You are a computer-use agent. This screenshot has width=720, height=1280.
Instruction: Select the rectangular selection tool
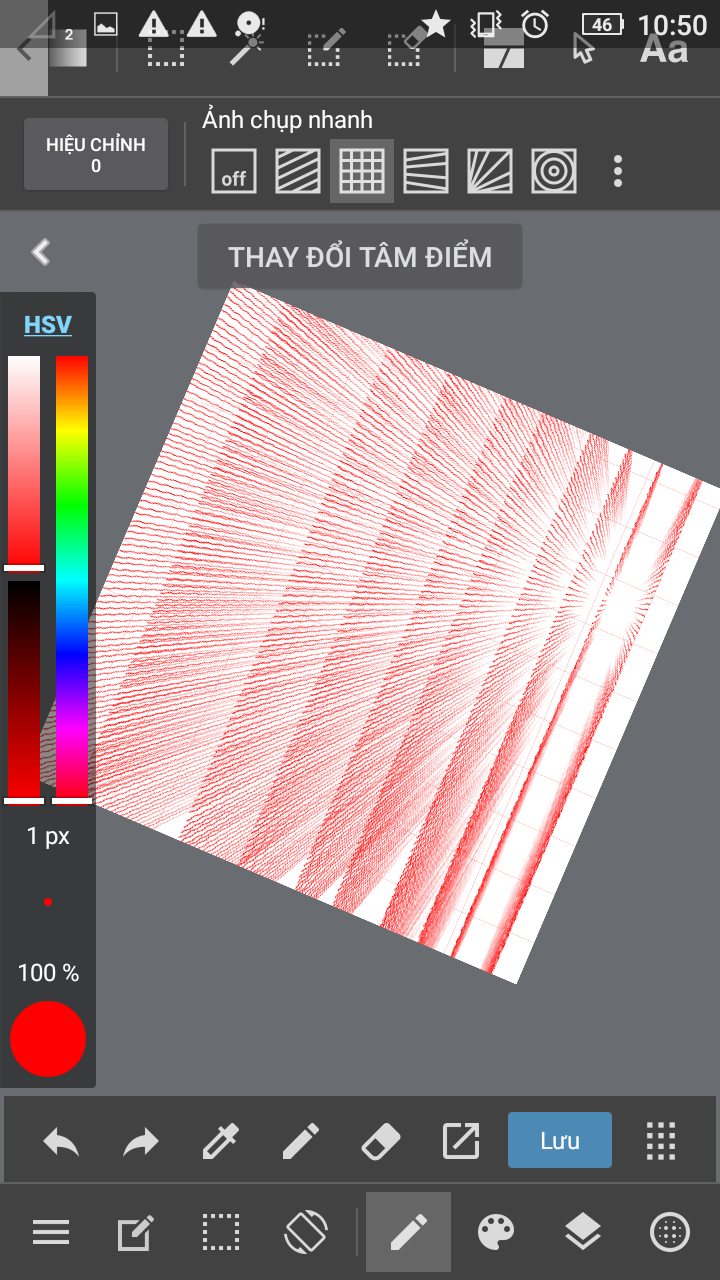pyautogui.click(x=164, y=48)
